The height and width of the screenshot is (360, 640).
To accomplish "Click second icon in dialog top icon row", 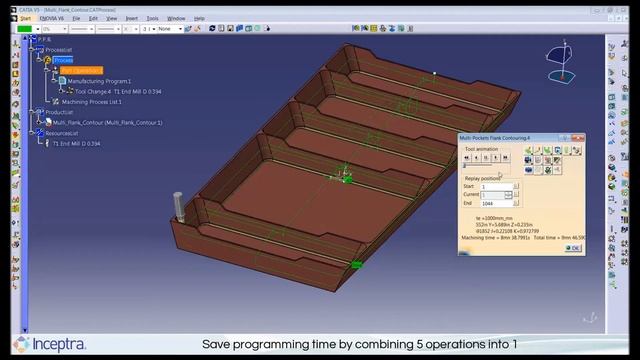I will [x=538, y=150].
